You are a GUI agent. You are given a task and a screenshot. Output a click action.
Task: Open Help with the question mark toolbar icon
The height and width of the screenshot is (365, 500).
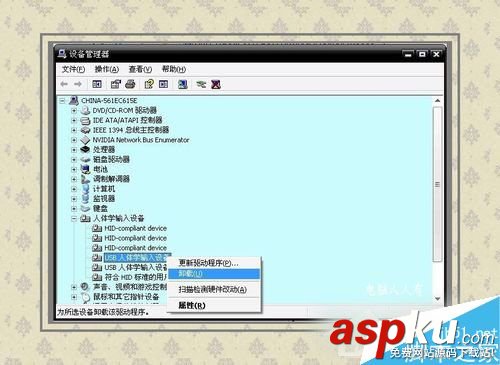[149, 84]
